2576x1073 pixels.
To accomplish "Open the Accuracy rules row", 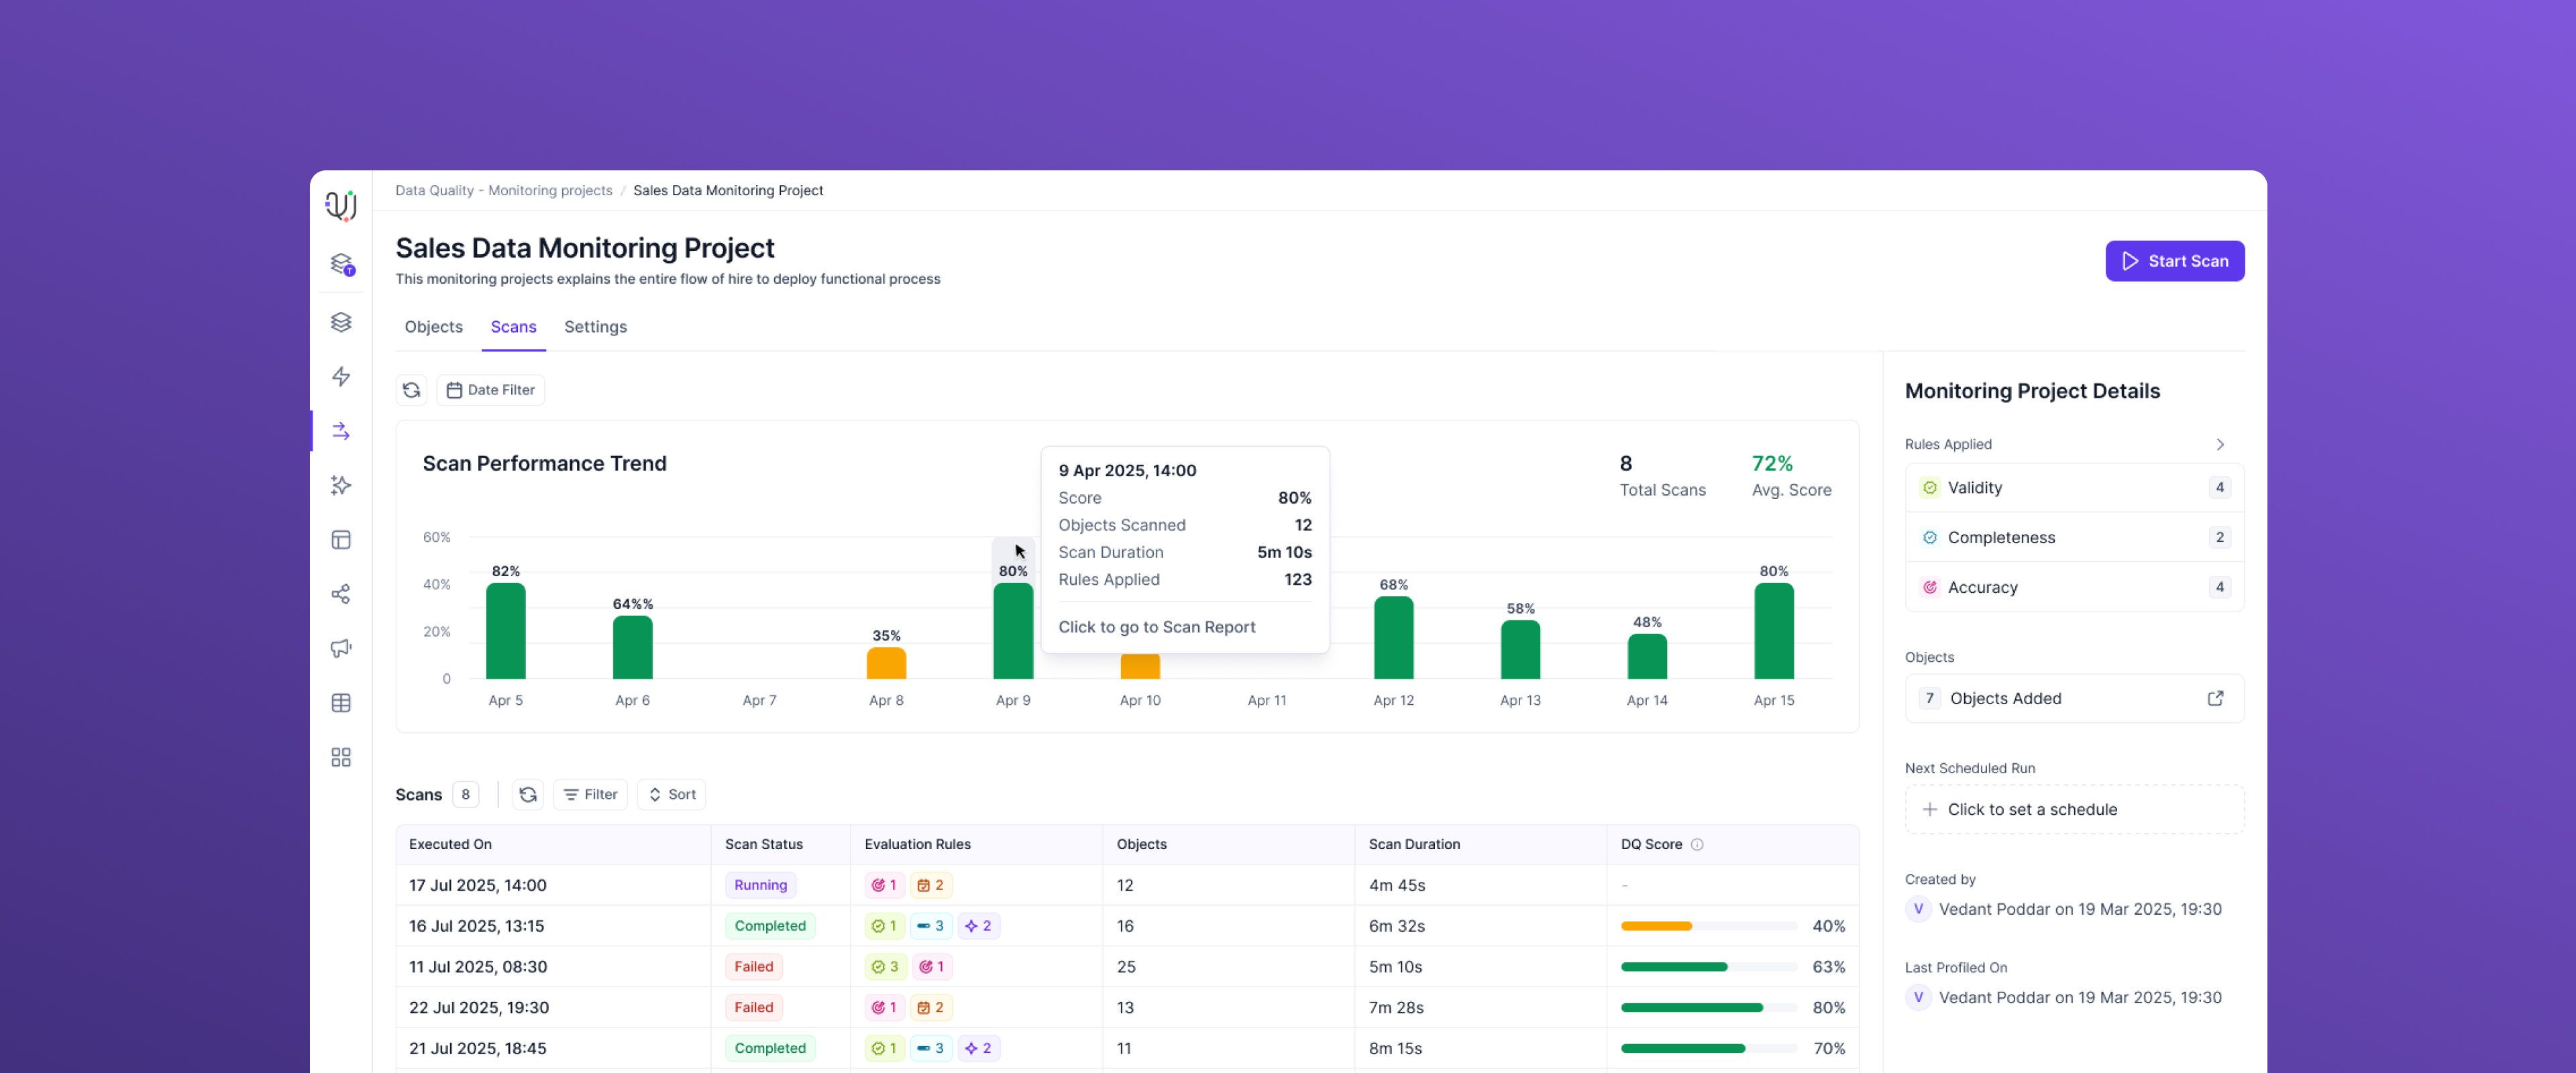I will click(2074, 587).
